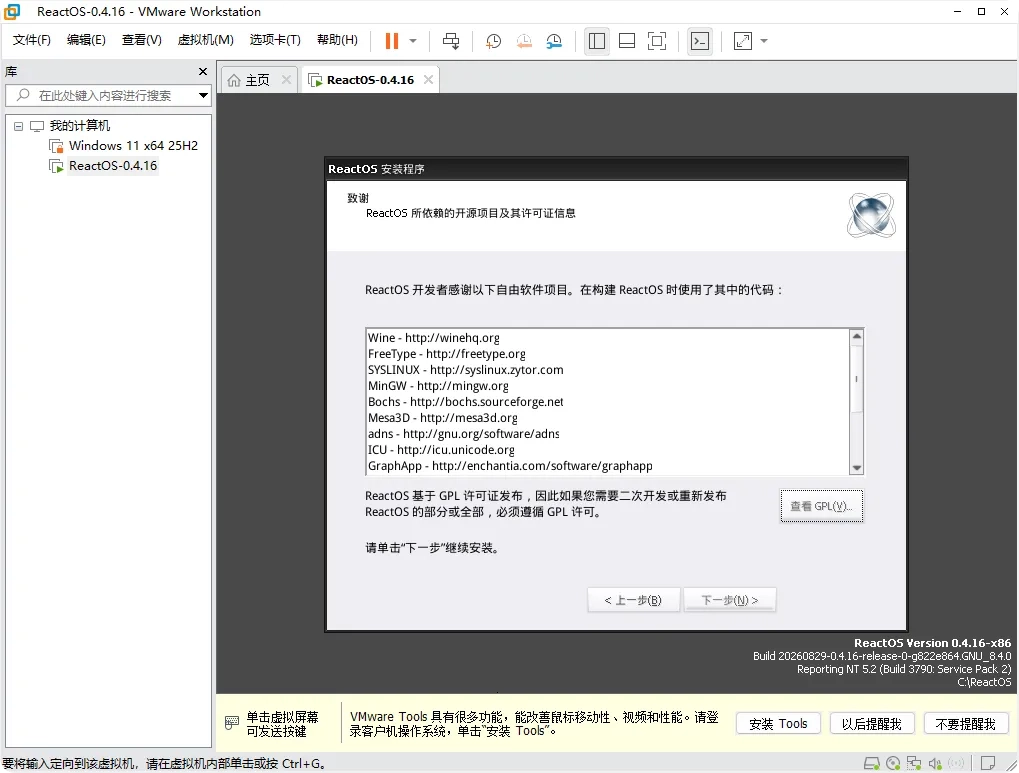Enter full screen mode via toolbar icon
This screenshot has width=1019, height=773.
657,41
